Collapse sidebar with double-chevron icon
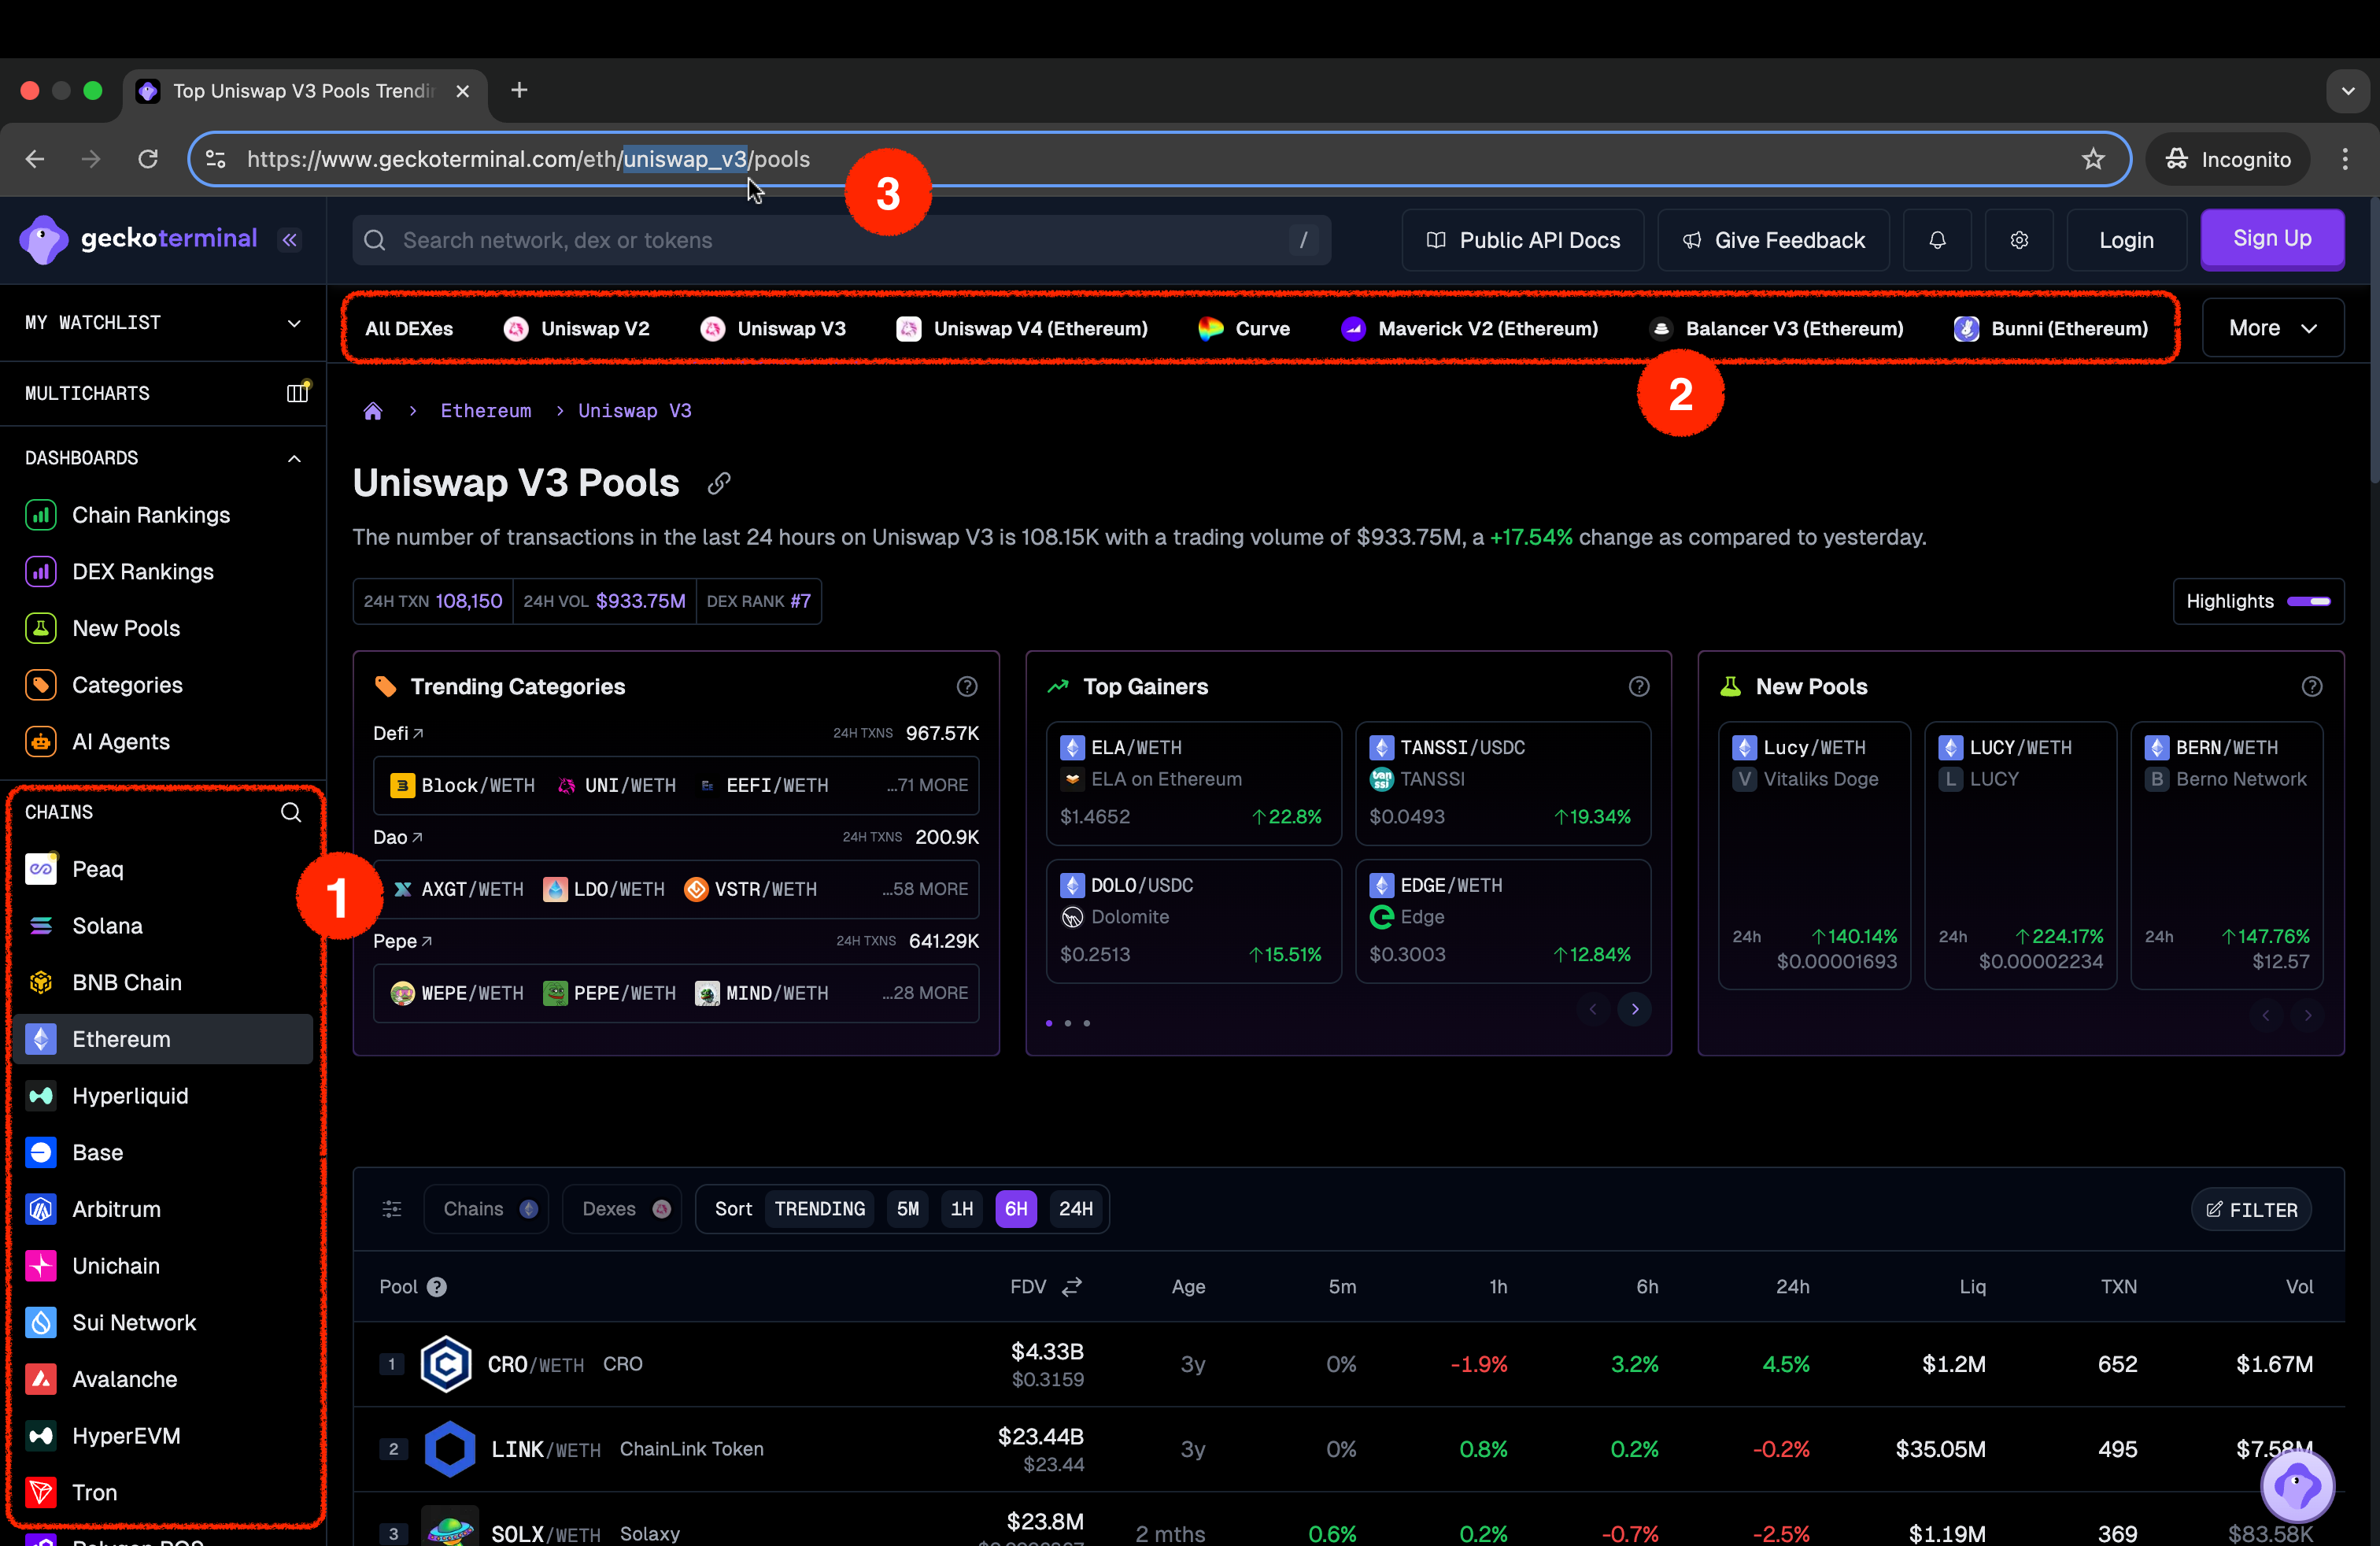Viewport: 2380px width, 1546px height. 290,240
